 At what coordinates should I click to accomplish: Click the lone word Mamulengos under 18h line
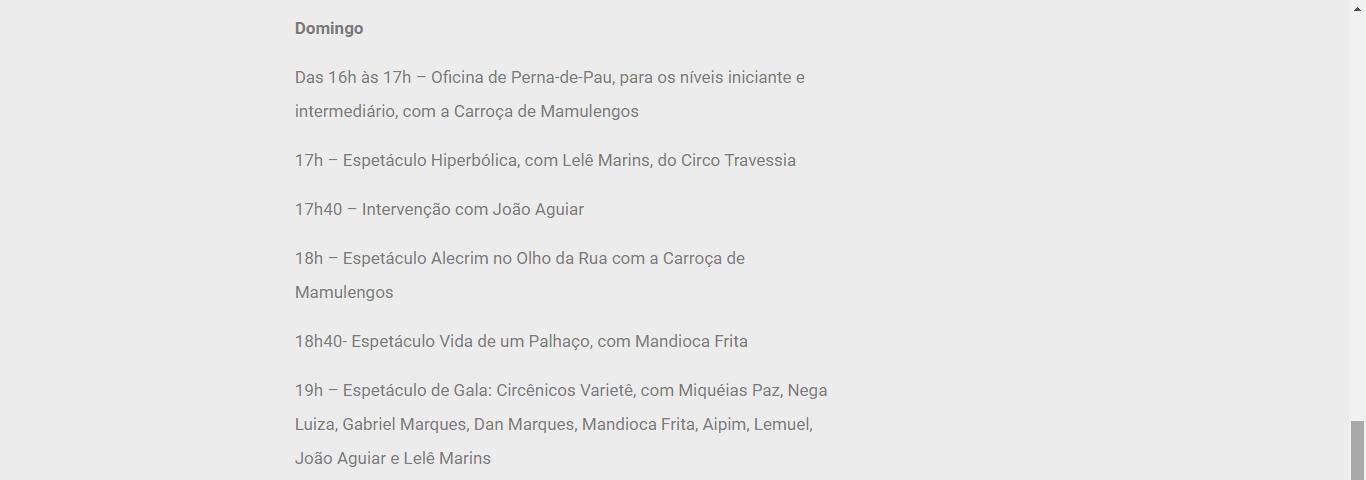[344, 292]
